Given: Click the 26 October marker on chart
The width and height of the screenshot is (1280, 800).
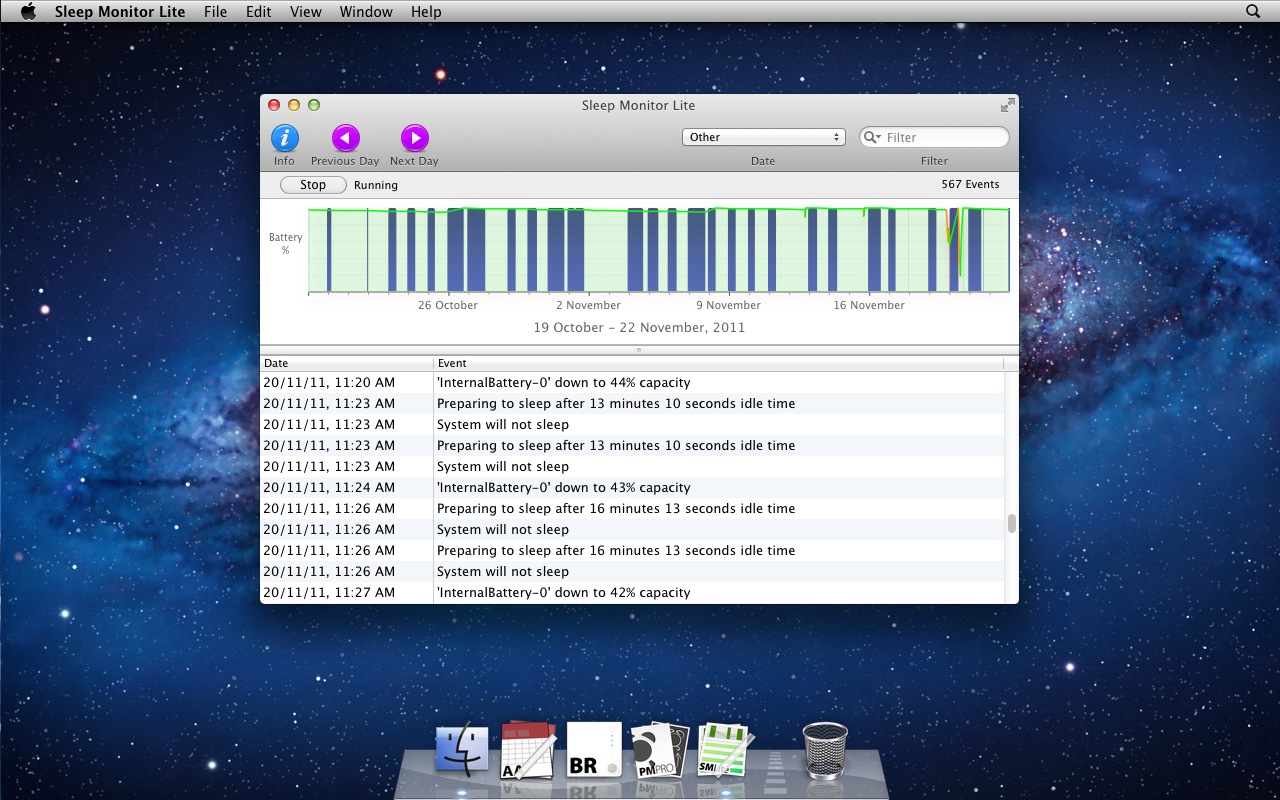Looking at the screenshot, I should 448,305.
